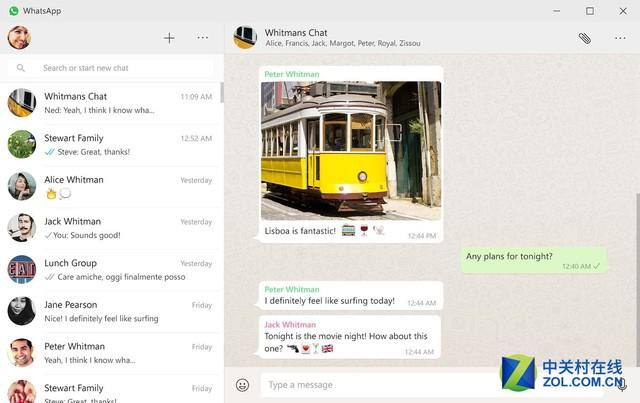Click the 'Tonight is the movie night!' message
The width and height of the screenshot is (640, 403).
(x=350, y=337)
